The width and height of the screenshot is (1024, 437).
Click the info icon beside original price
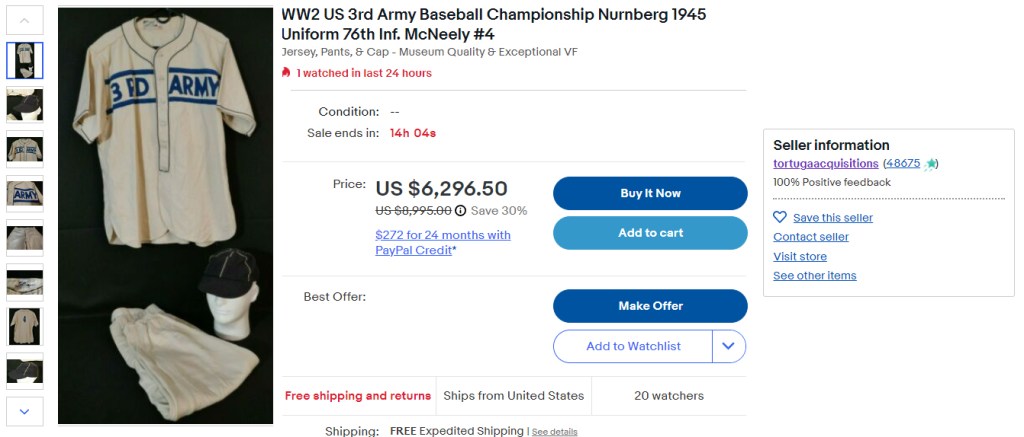(x=461, y=211)
